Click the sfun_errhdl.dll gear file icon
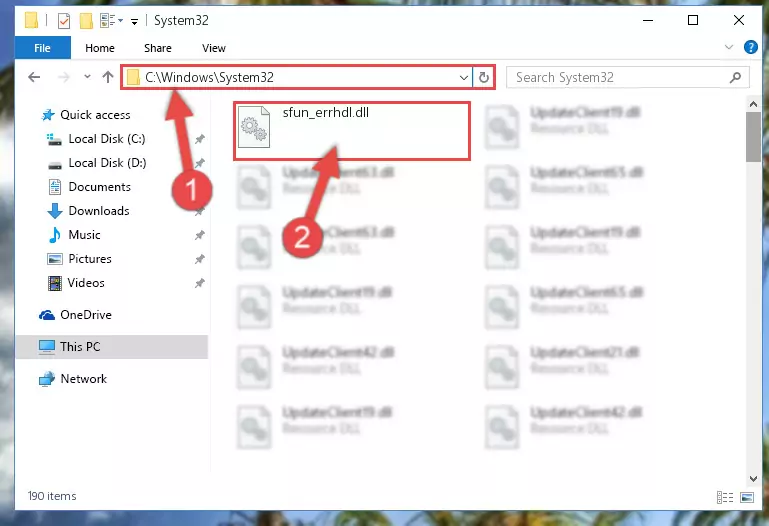 tap(254, 127)
